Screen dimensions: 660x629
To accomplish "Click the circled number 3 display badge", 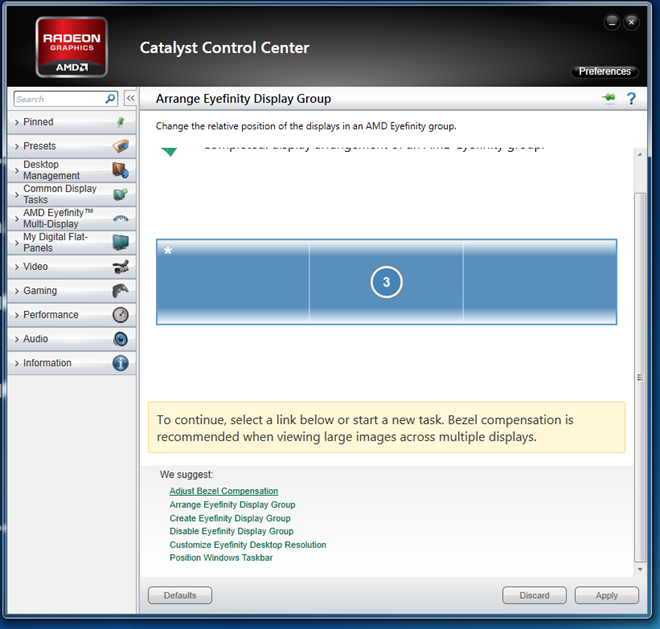I will click(x=386, y=282).
